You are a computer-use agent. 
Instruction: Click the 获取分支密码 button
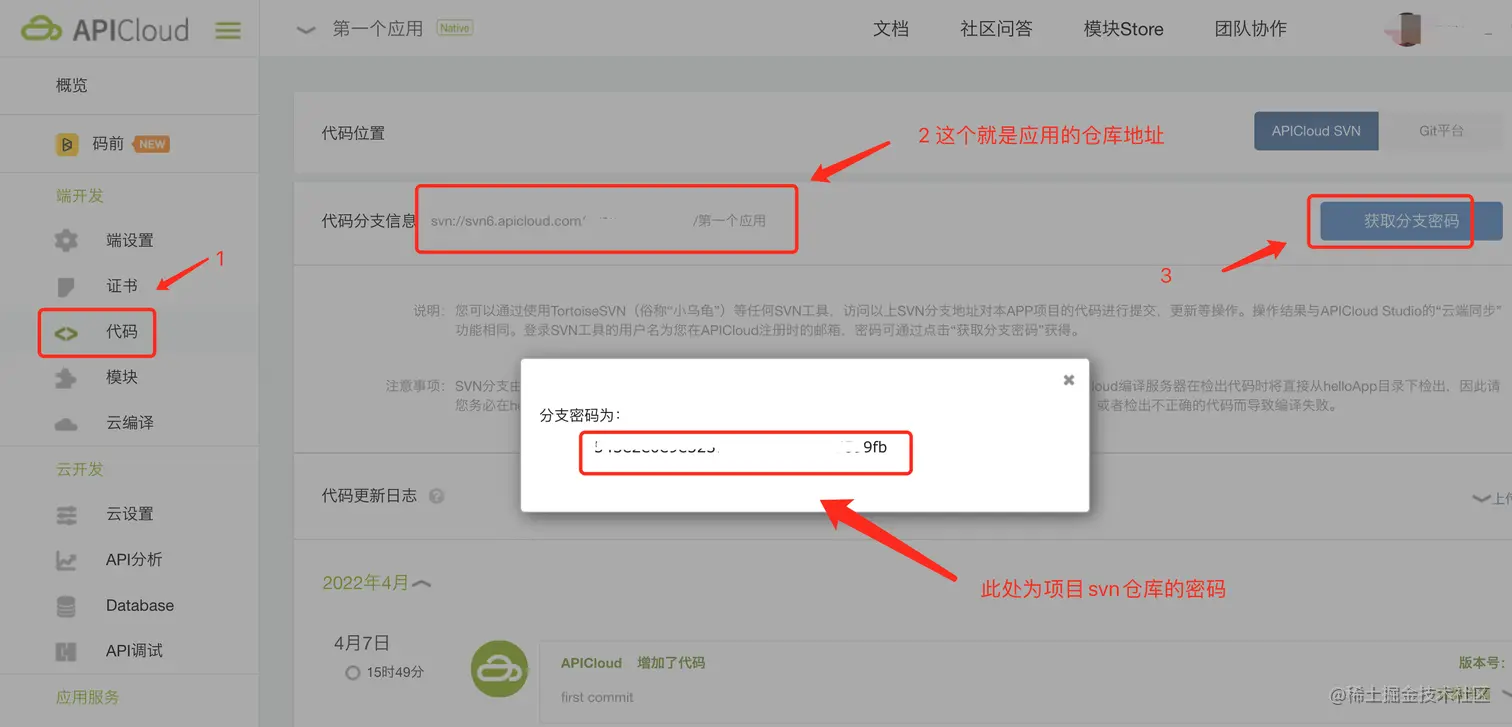(1411, 221)
